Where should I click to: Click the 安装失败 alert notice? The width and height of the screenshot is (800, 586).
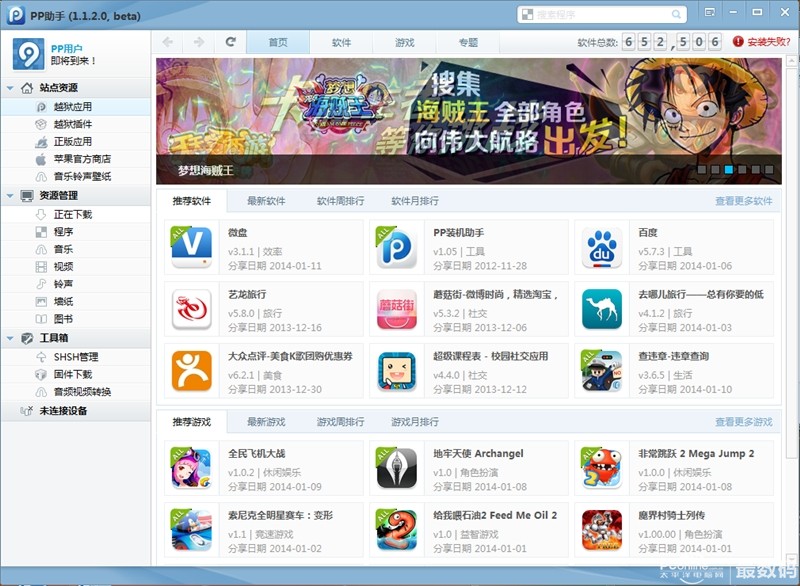[768, 42]
